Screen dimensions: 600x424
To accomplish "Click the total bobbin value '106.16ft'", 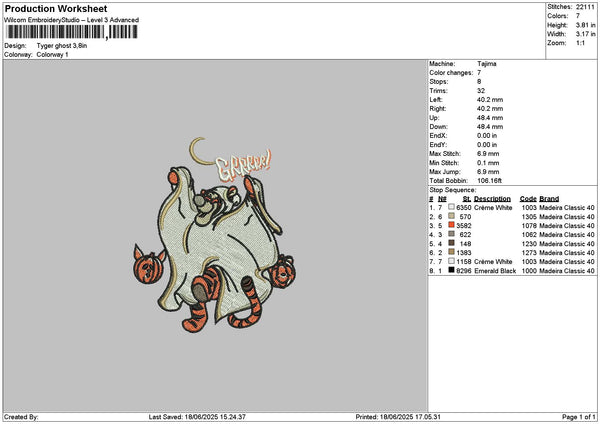I will 489,181.
